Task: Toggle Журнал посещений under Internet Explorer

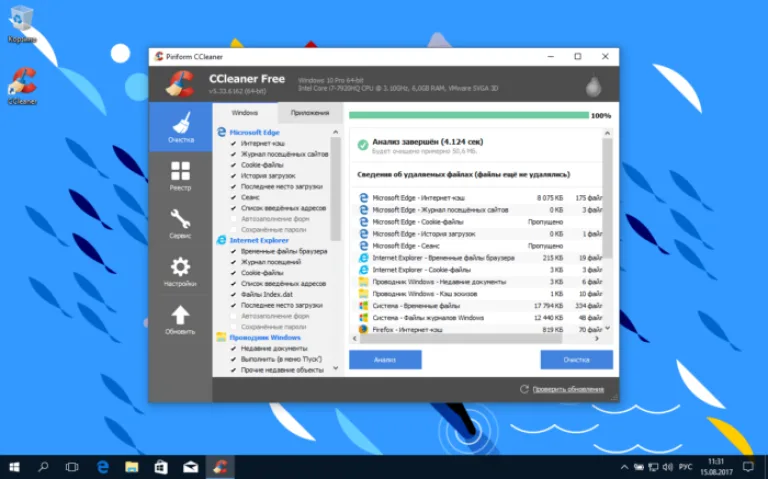Action: point(234,262)
